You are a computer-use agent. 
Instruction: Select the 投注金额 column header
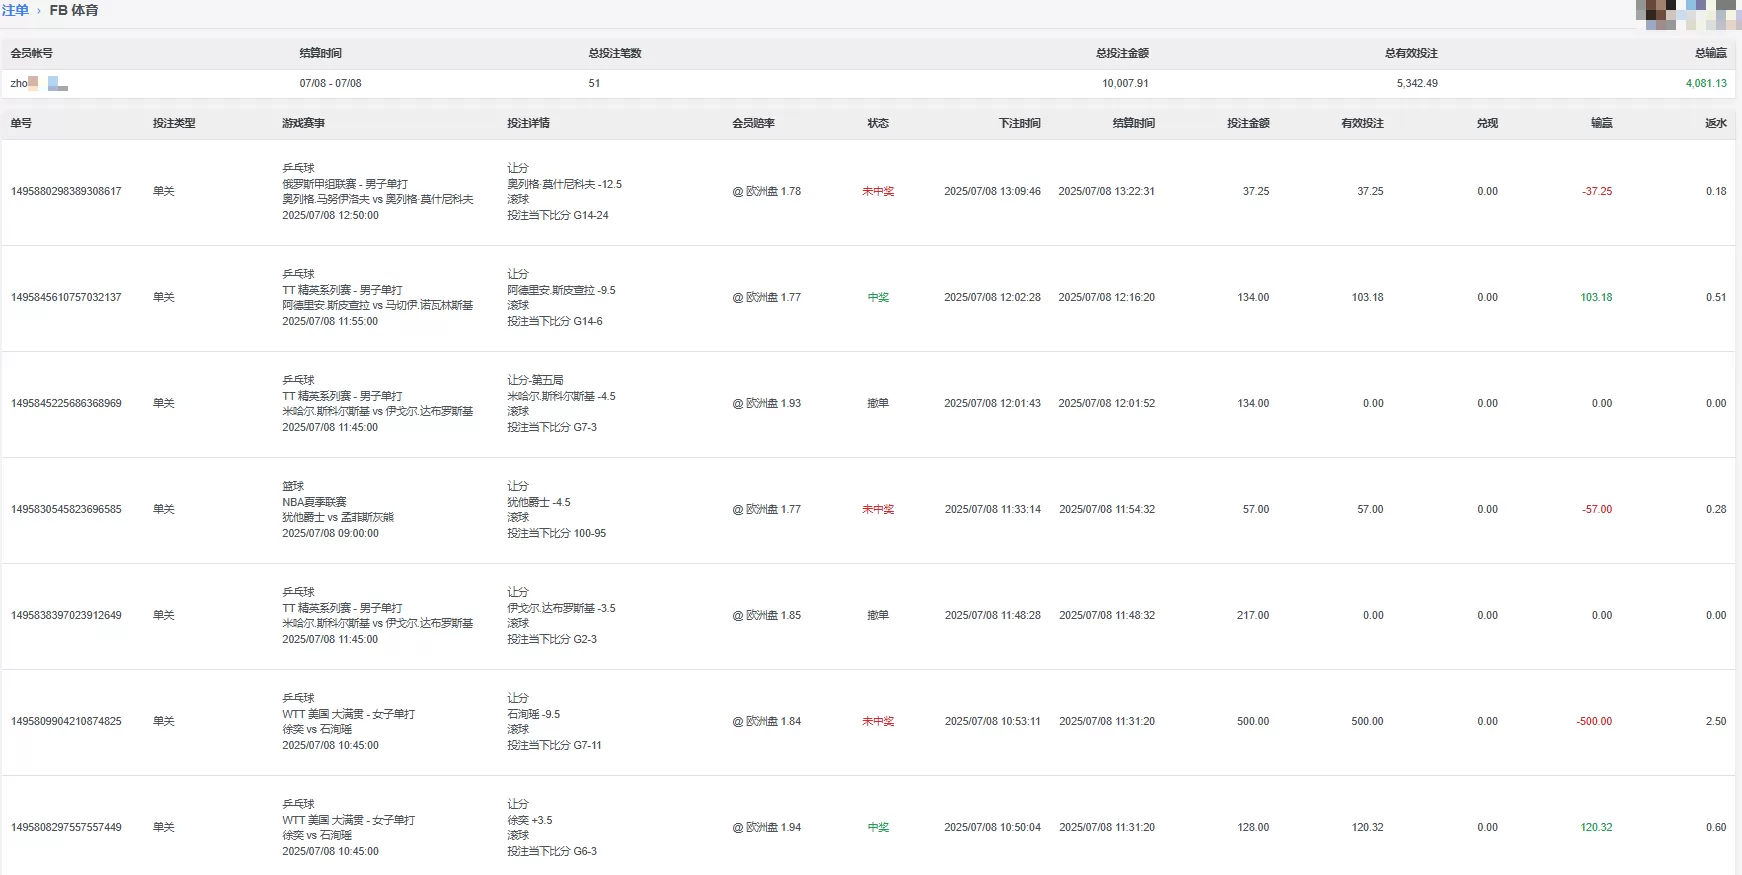(1248, 123)
